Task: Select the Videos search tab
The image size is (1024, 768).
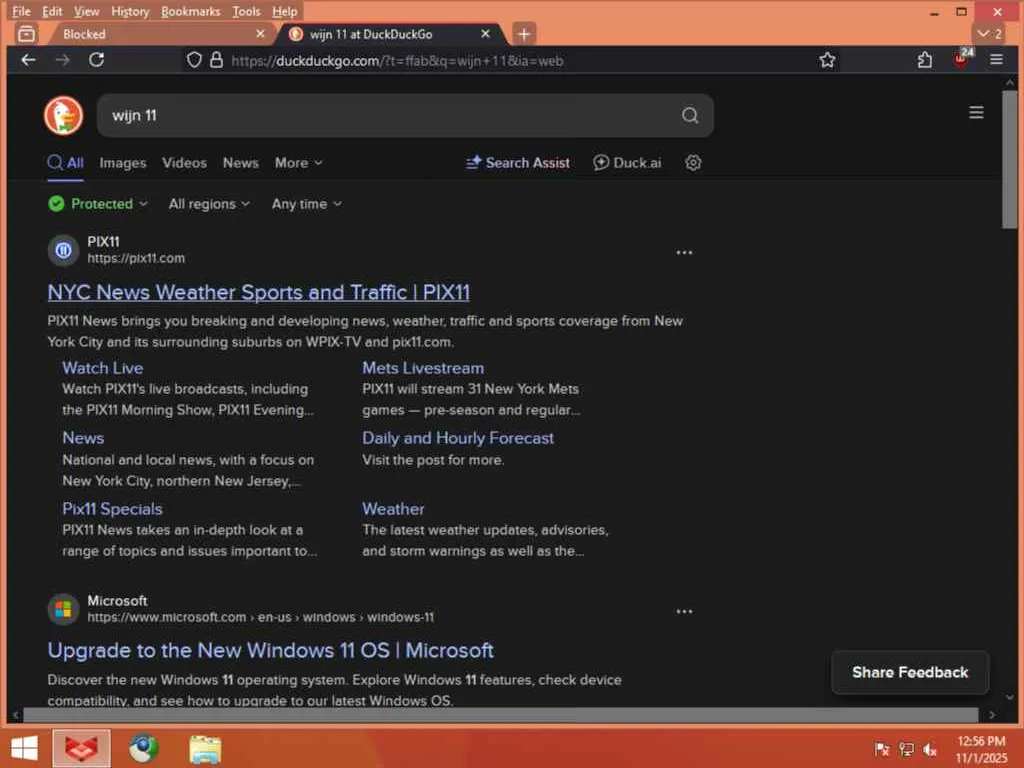Action: (184, 163)
